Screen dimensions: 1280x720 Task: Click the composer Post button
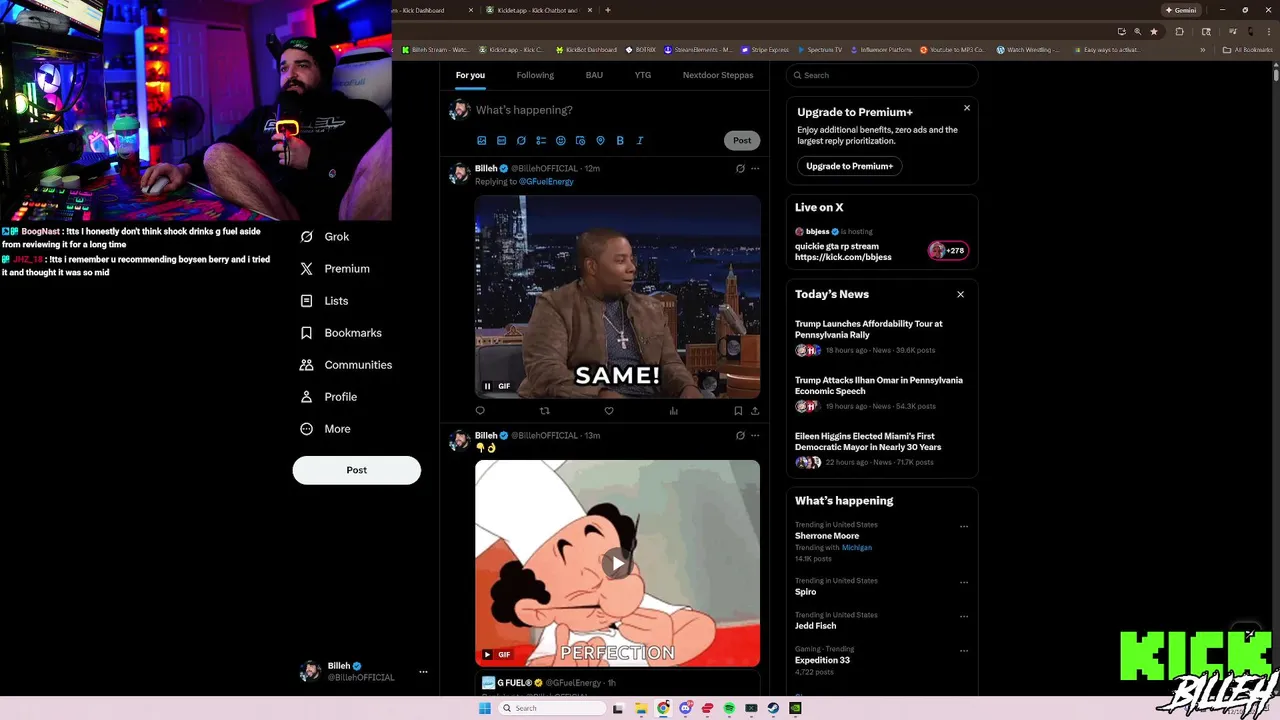(x=742, y=141)
